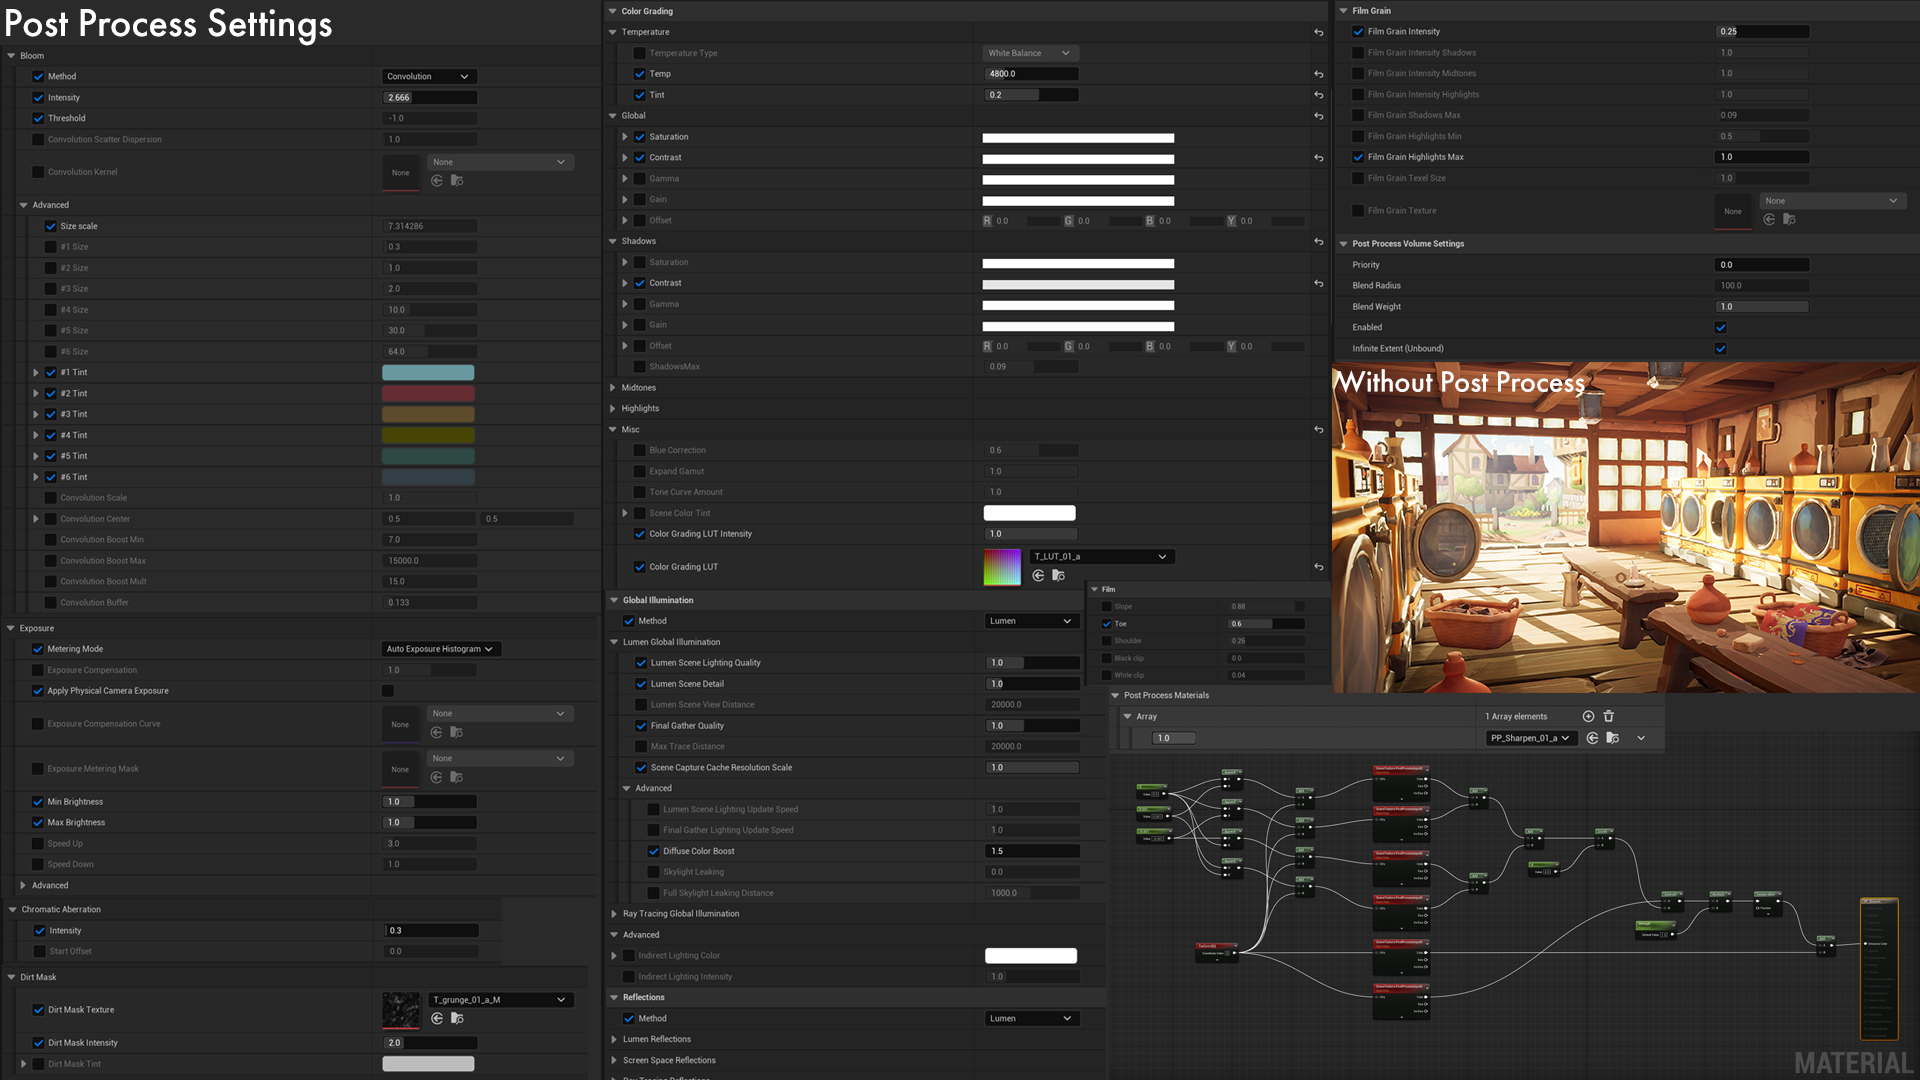
Task: Expand the #1 Tint property row
Action: pos(36,372)
